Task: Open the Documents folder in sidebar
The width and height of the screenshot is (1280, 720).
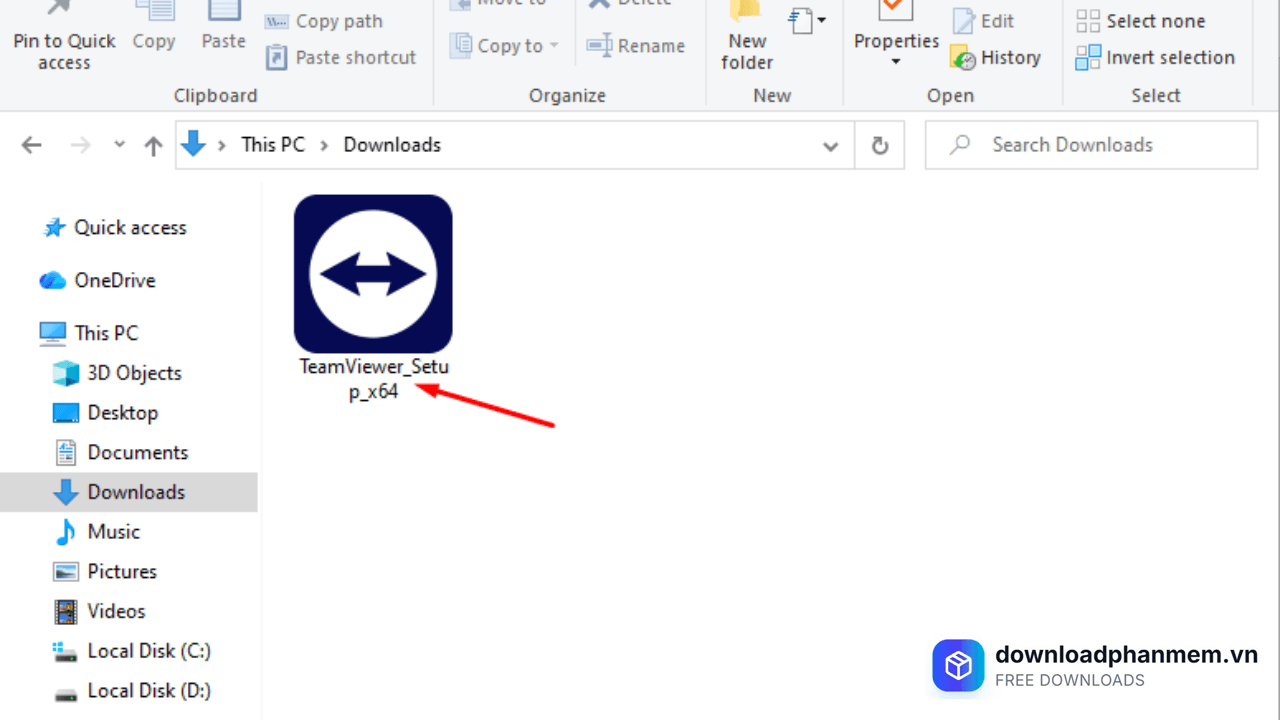Action: pyautogui.click(x=137, y=452)
